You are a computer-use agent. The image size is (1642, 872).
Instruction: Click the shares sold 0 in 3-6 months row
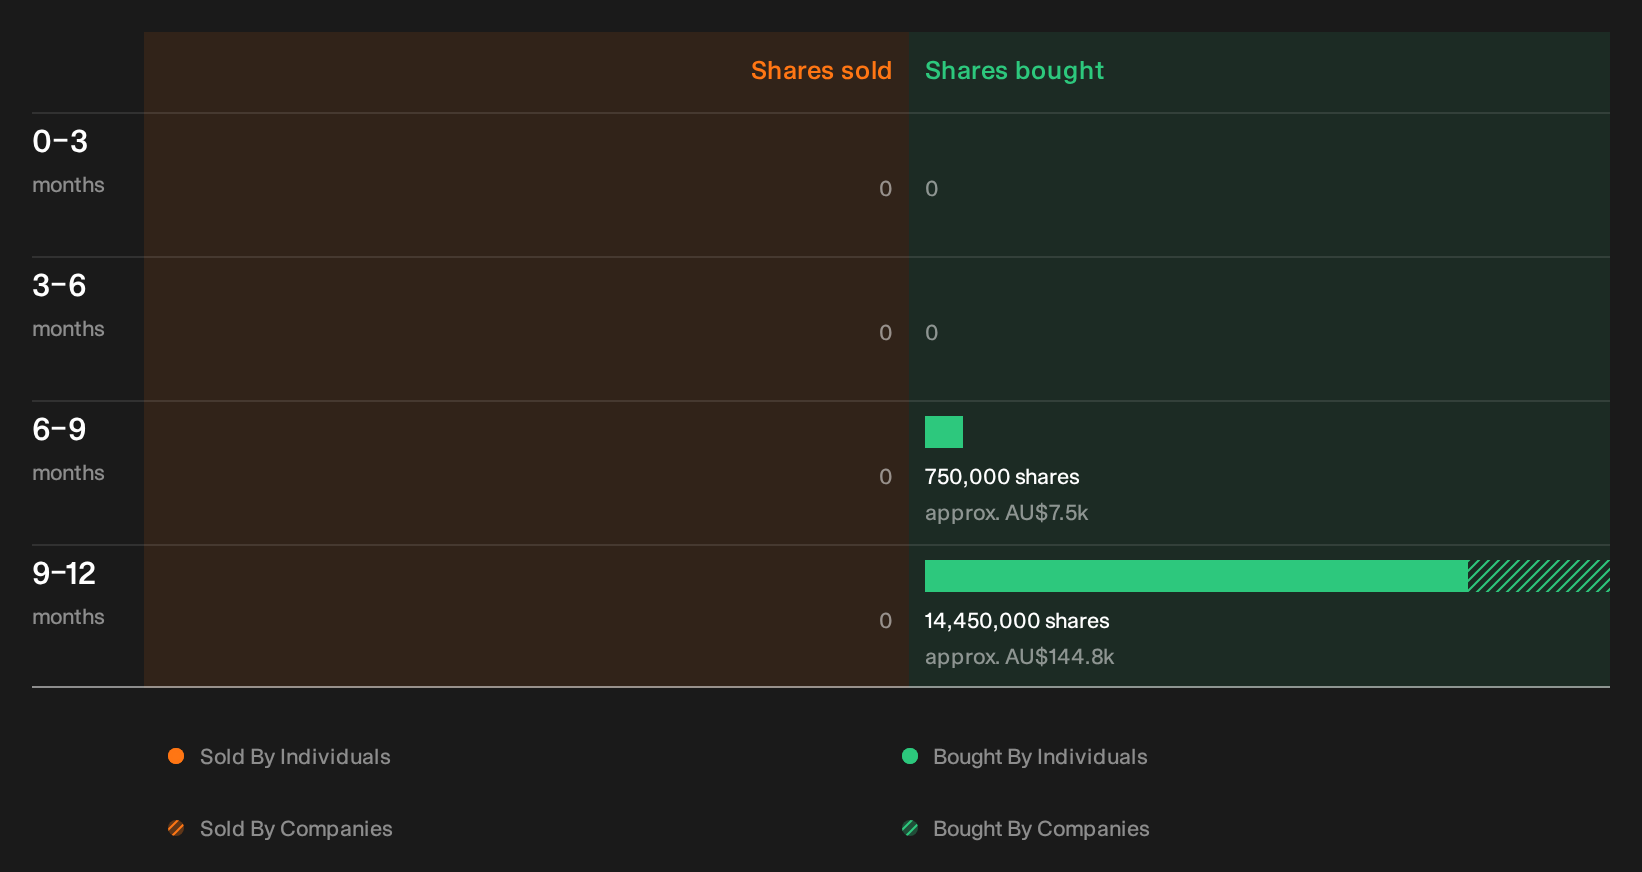tap(885, 333)
